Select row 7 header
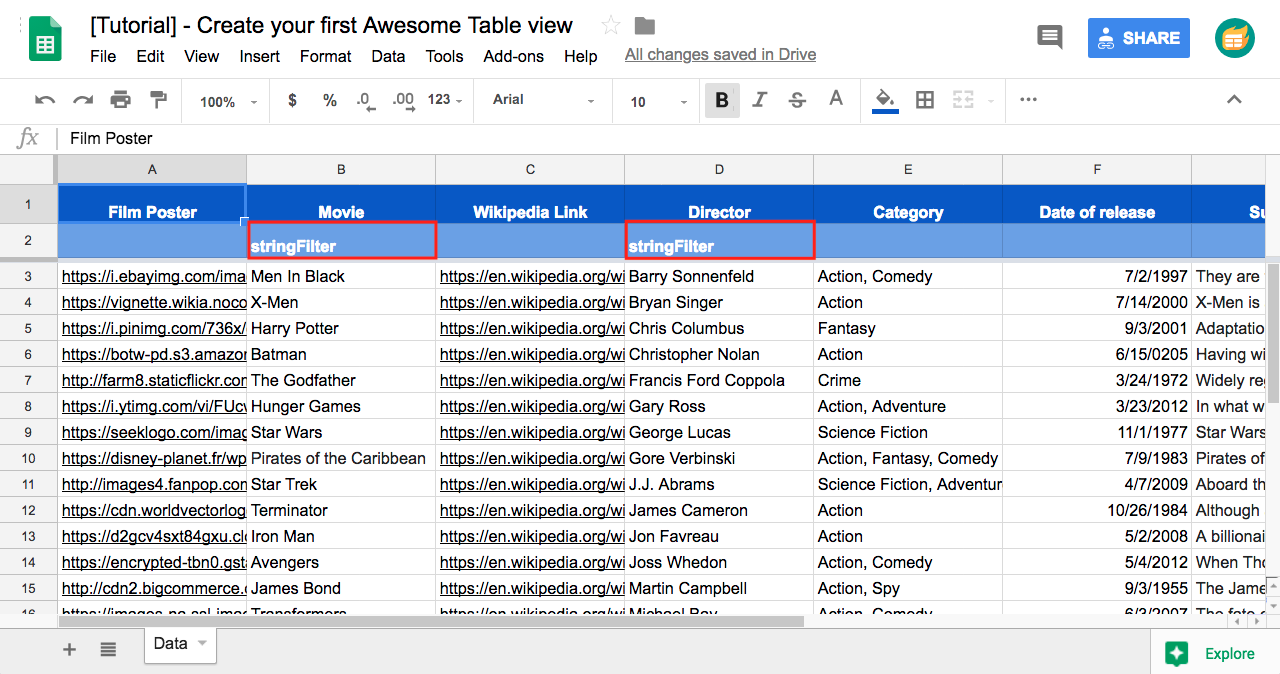The image size is (1280, 674). pyautogui.click(x=28, y=380)
